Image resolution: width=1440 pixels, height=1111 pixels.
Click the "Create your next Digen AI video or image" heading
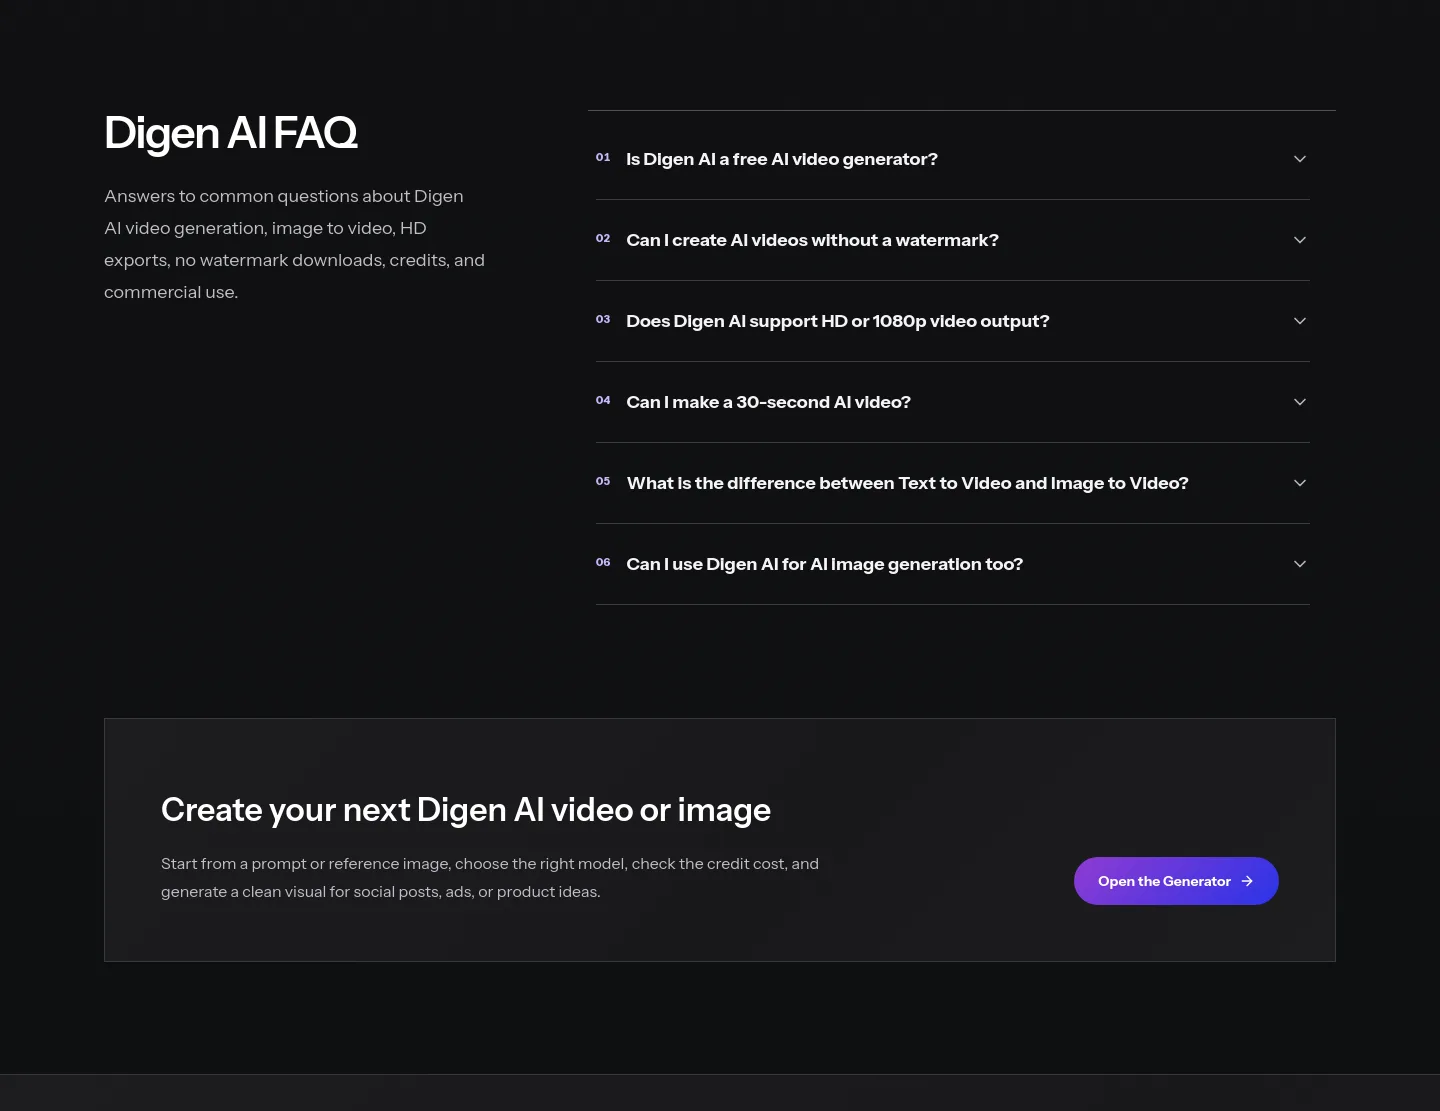pos(466,810)
